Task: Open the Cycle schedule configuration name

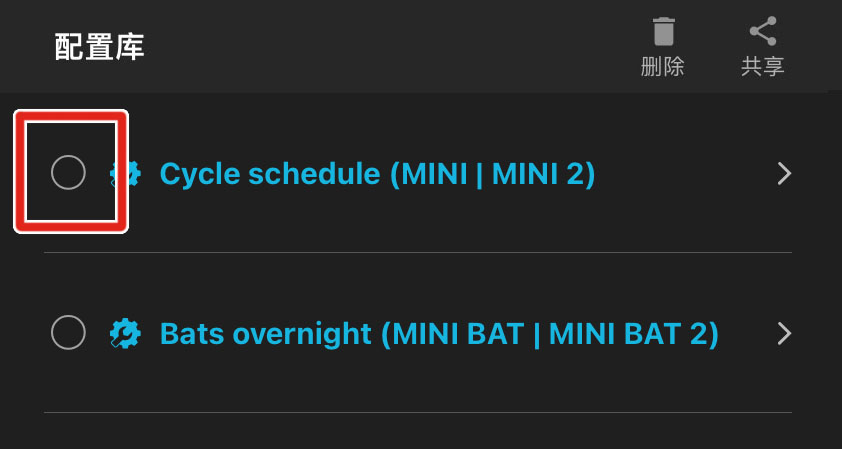Action: click(x=270, y=174)
